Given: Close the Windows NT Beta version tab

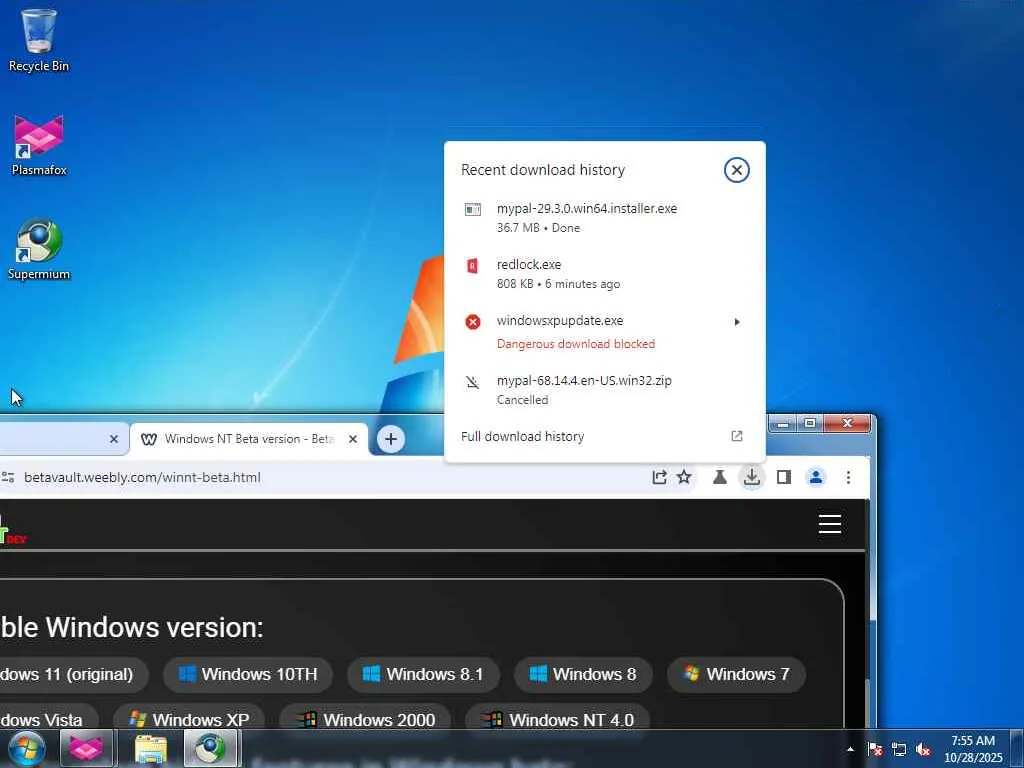Looking at the screenshot, I should click(x=353, y=439).
